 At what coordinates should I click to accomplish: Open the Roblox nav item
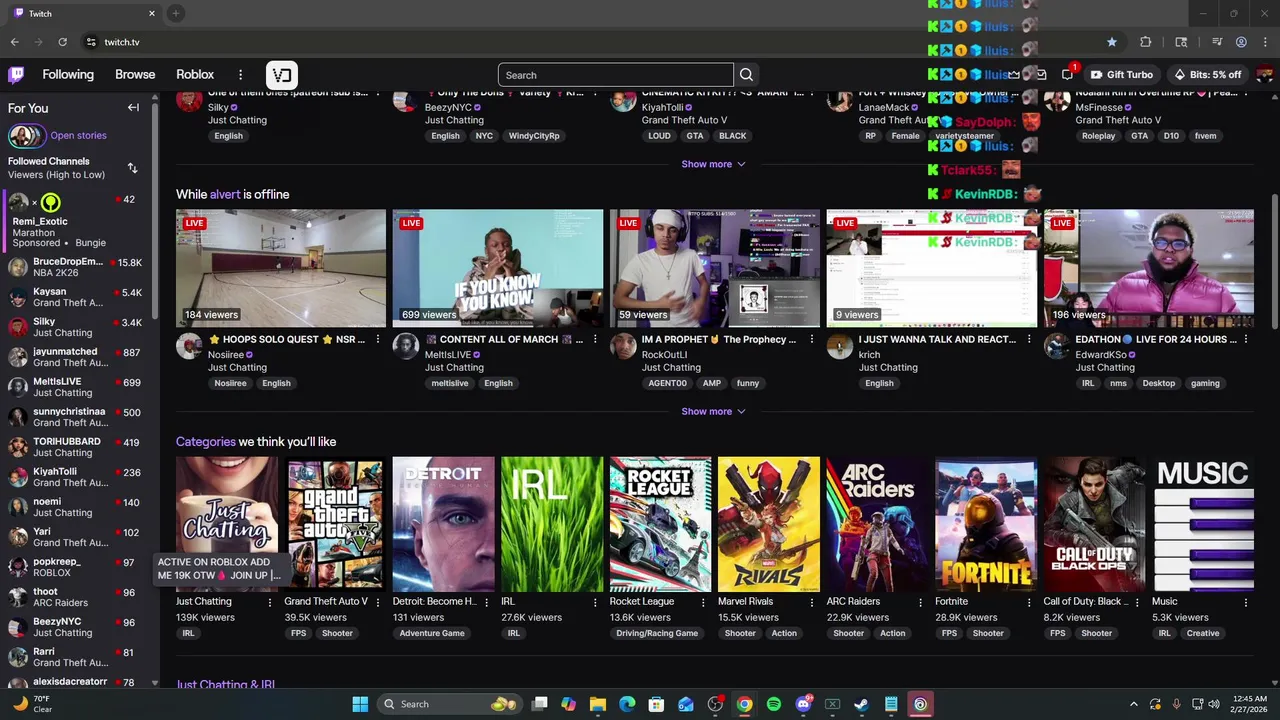[195, 75]
